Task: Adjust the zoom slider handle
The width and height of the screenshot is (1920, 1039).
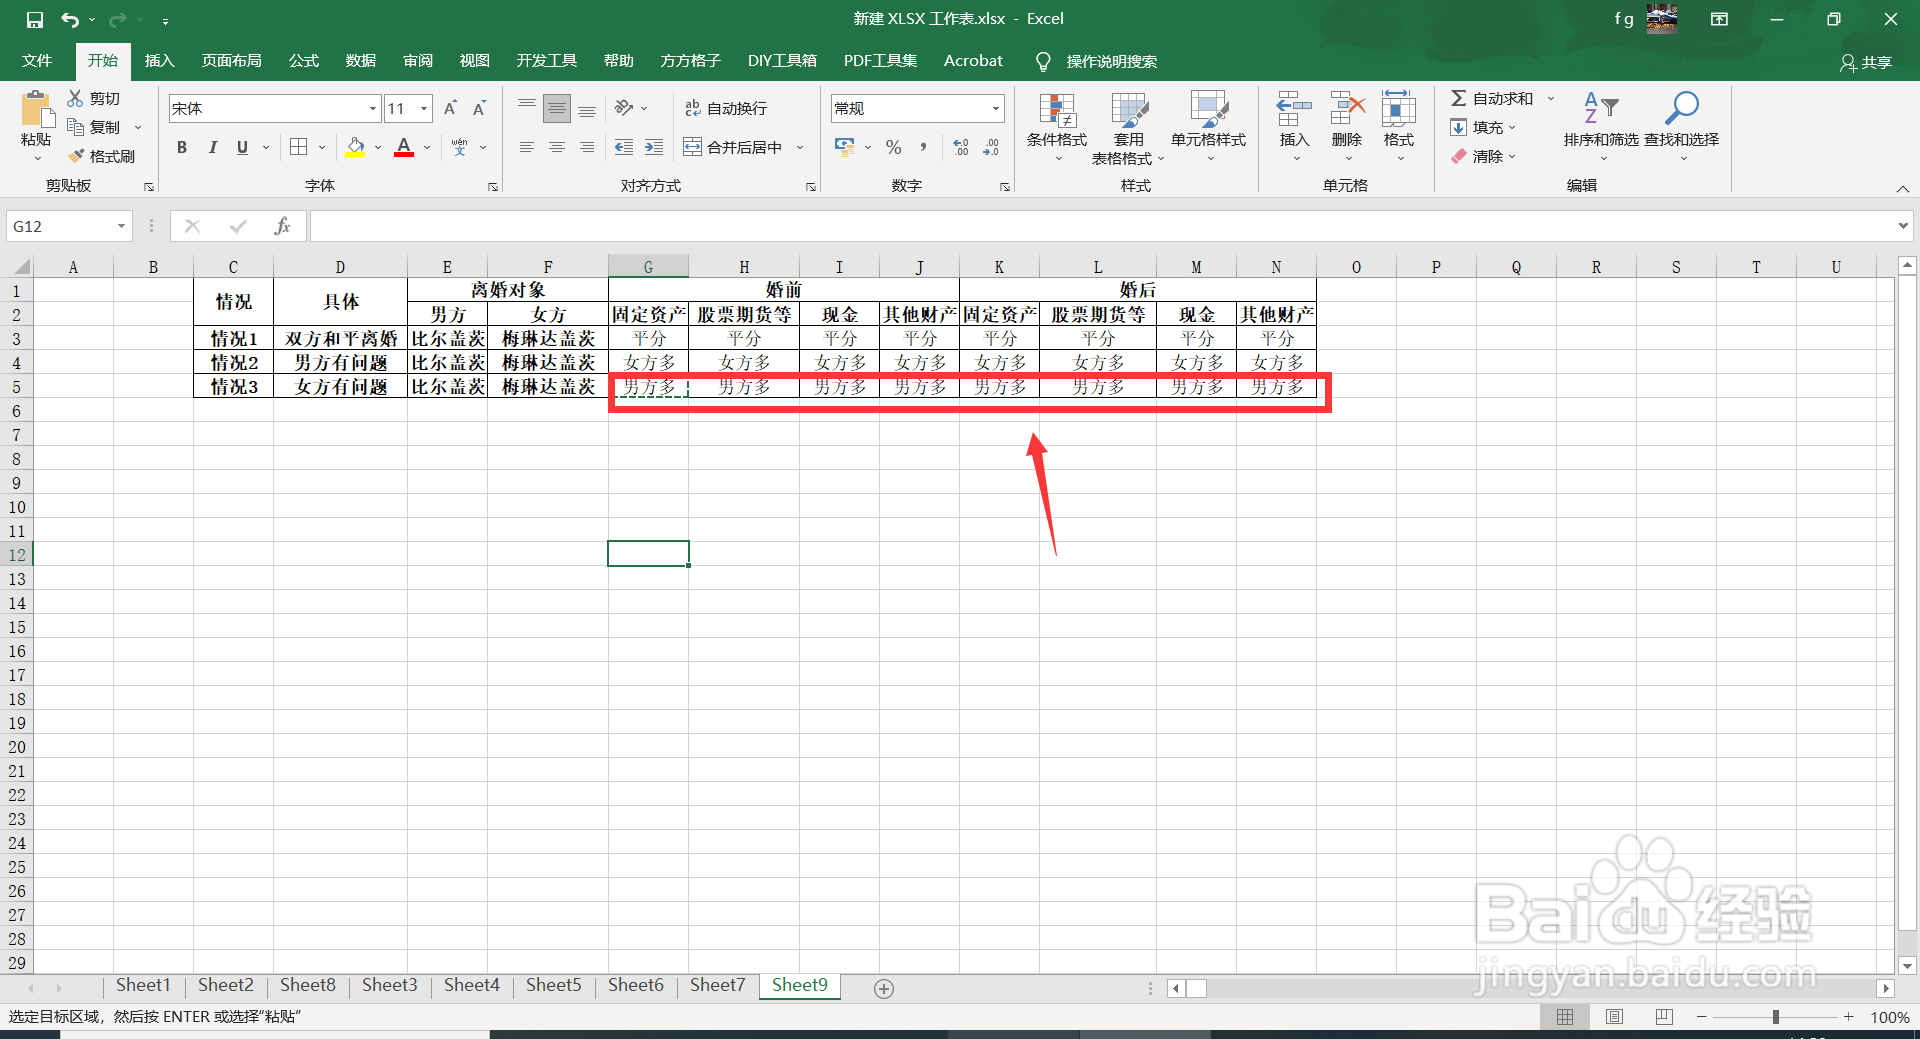Action: (x=1776, y=1016)
